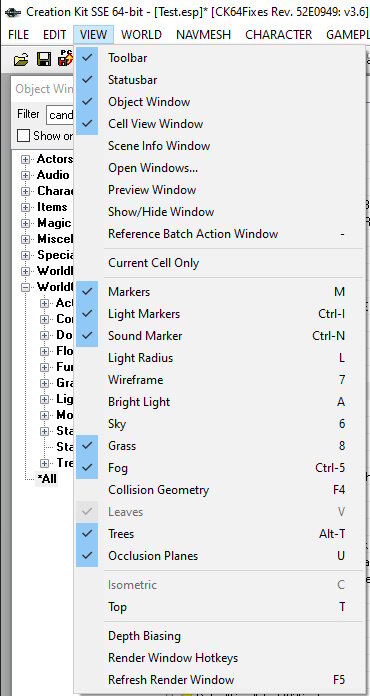Open Depth Biasing settings

point(220,636)
